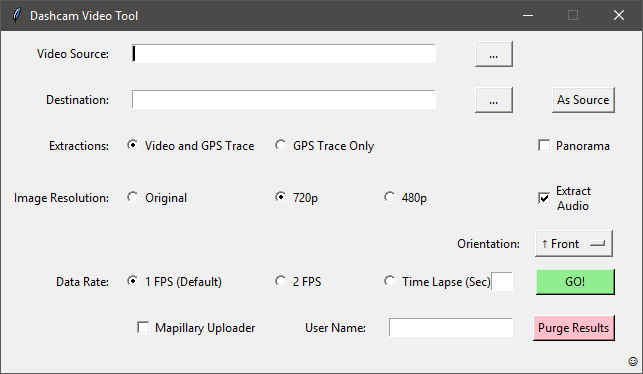Click the As Source button

(583, 100)
